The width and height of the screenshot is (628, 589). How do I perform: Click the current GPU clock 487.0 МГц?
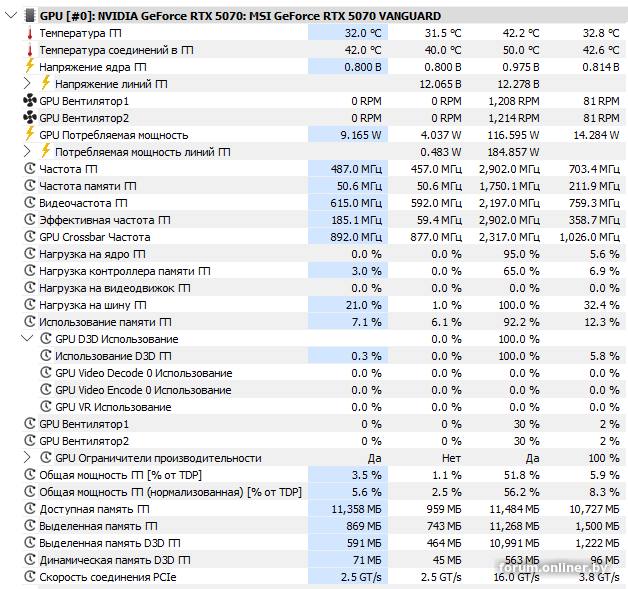click(356, 169)
